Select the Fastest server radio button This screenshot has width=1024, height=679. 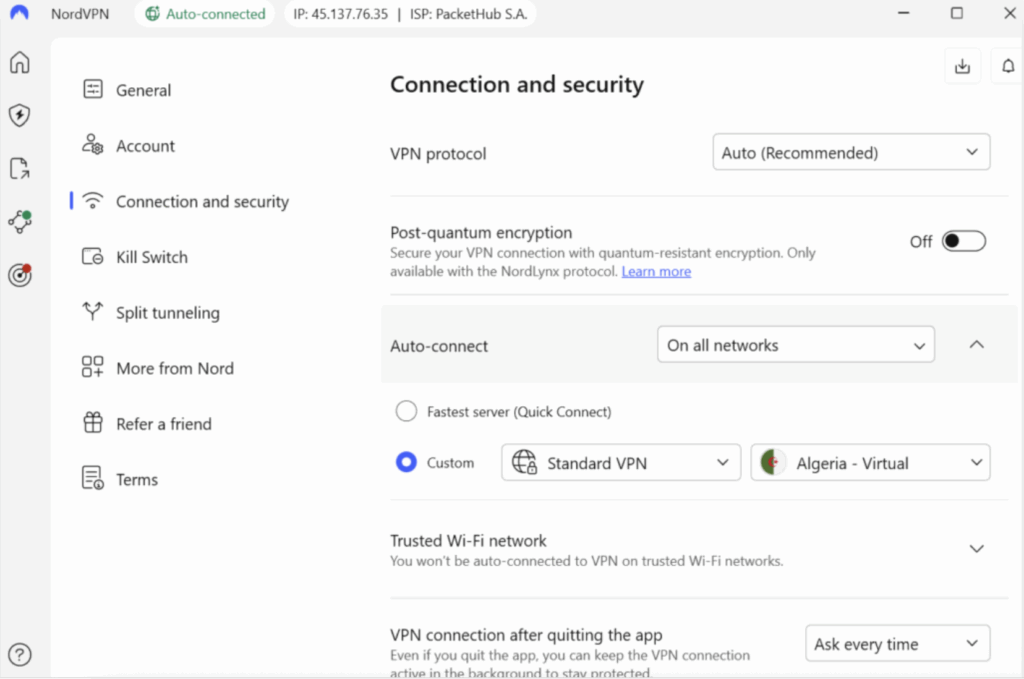click(x=406, y=410)
